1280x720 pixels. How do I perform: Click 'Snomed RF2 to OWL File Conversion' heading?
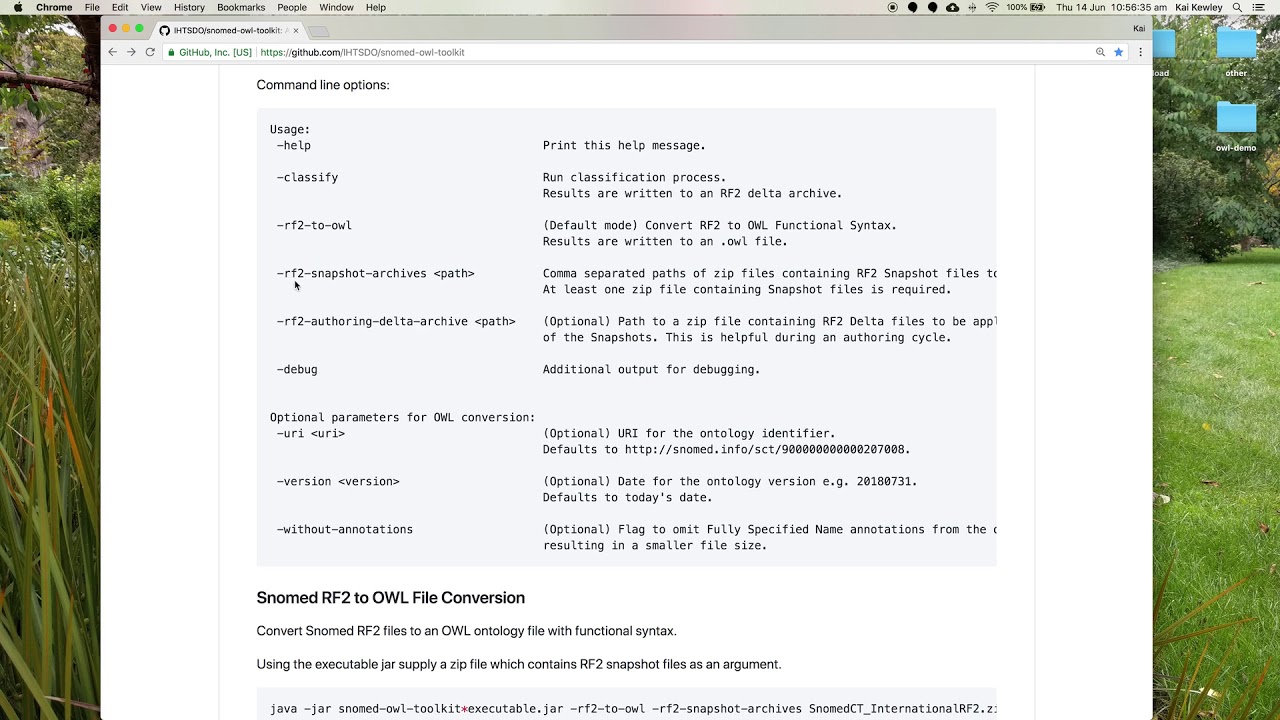point(391,598)
